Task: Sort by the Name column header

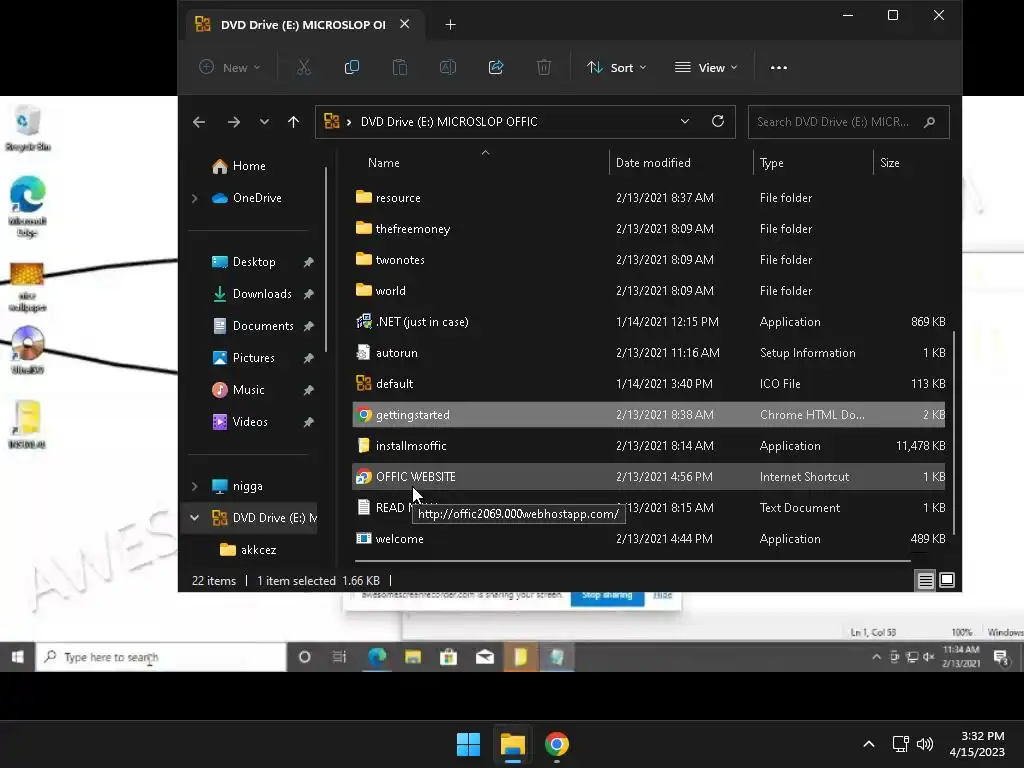Action: tap(383, 163)
